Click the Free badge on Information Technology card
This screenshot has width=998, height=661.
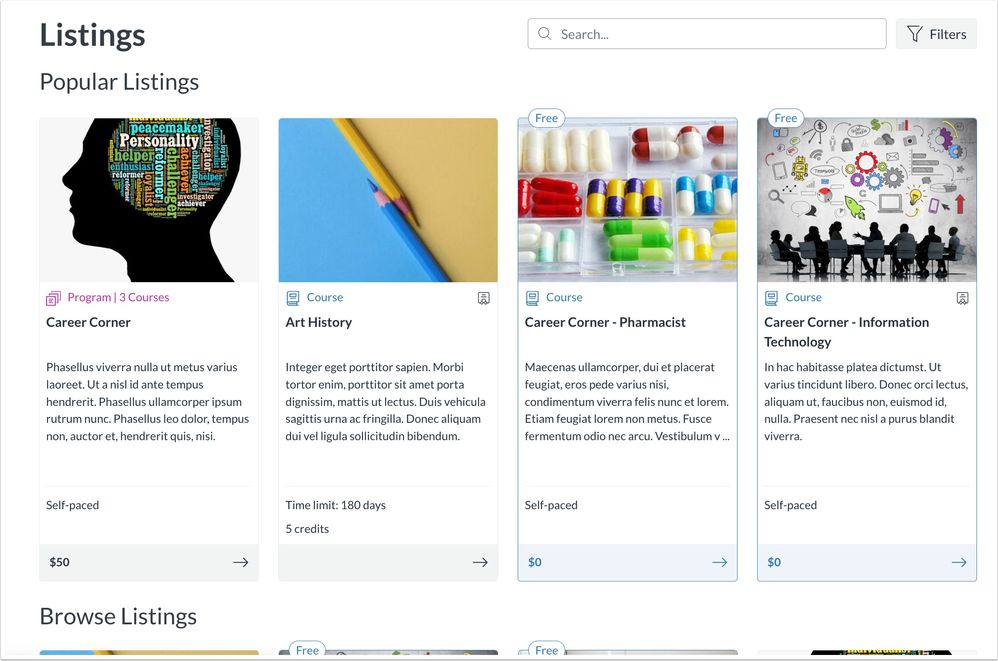[x=785, y=117]
